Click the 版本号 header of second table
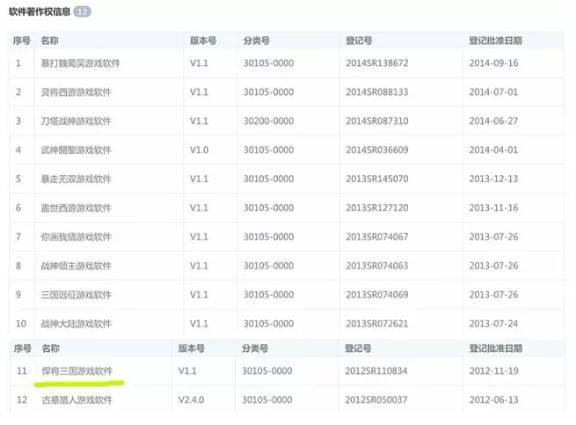This screenshot has height=425, width=576. 191,348
